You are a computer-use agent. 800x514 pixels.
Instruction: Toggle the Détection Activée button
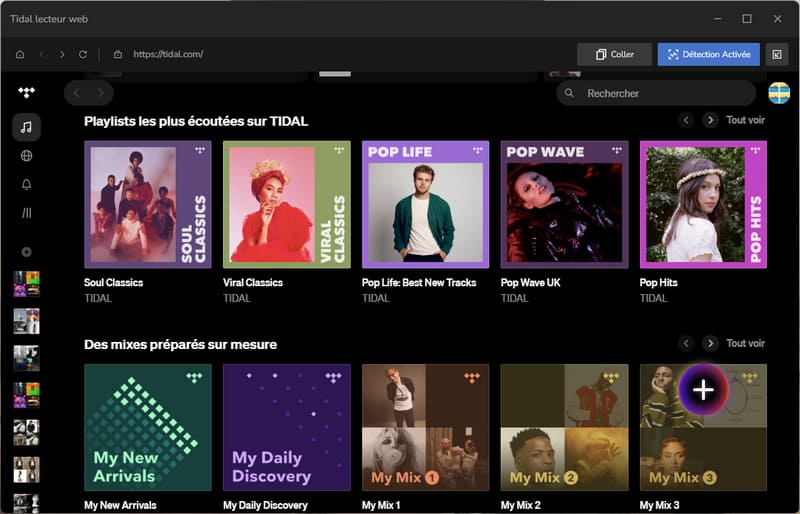pyautogui.click(x=709, y=54)
